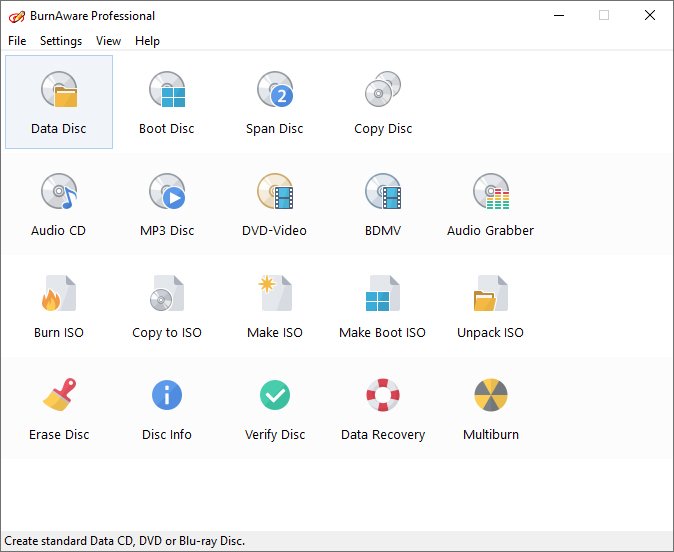The height and width of the screenshot is (552, 674).
Task: Click the Erase Disc brush icon
Action: [x=59, y=397]
